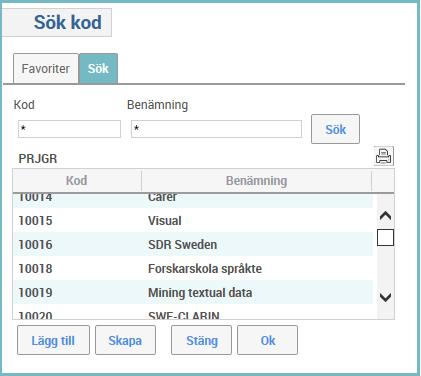
Task: Click the scroll up arrow in results list
Action: [385, 216]
